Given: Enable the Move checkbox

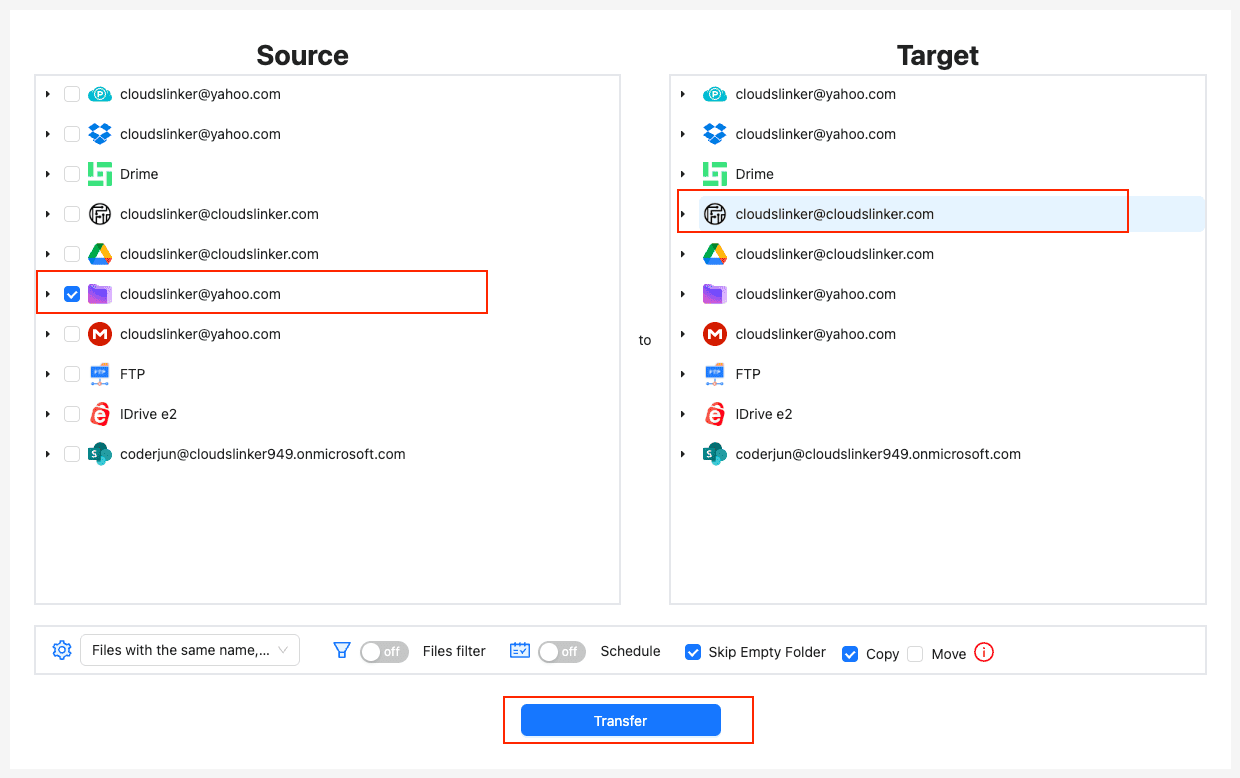Looking at the screenshot, I should tap(915, 654).
